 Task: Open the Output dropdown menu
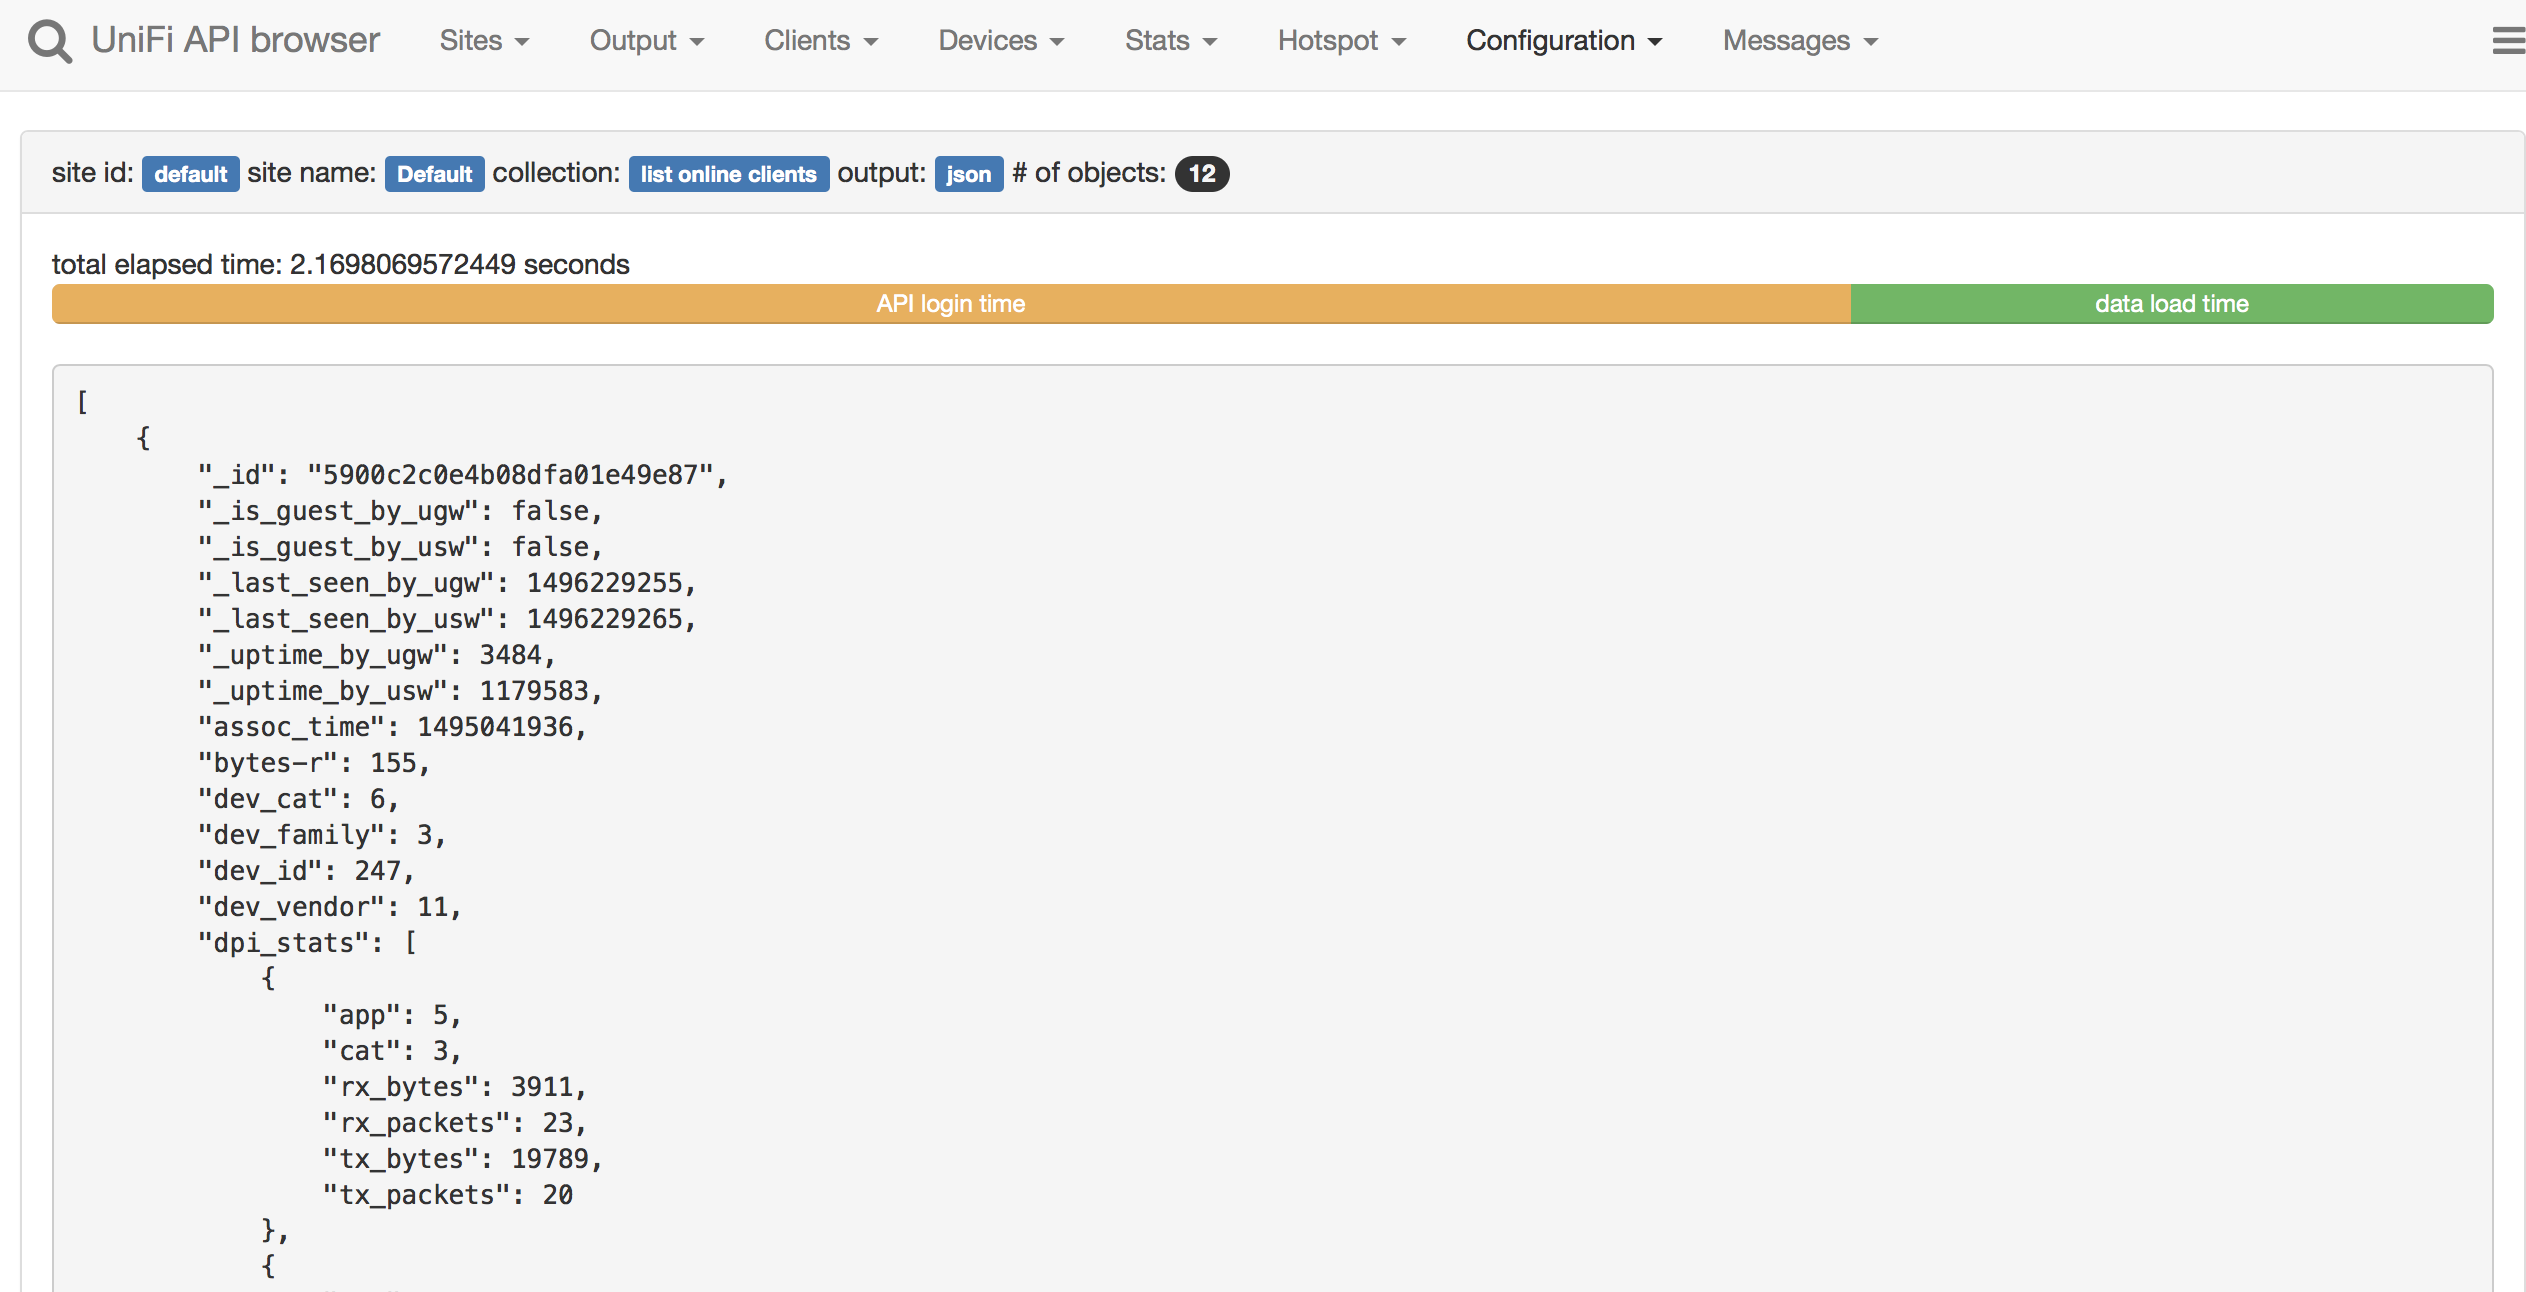tap(646, 41)
